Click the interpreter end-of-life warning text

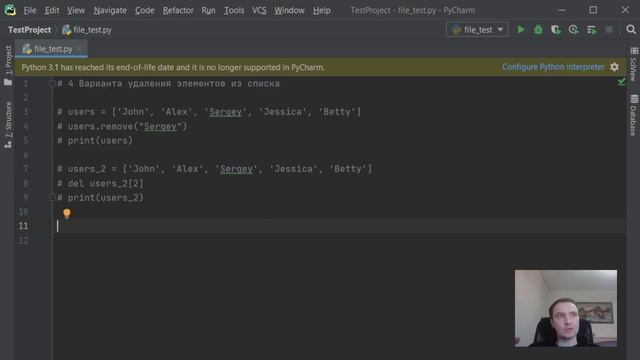click(173, 67)
